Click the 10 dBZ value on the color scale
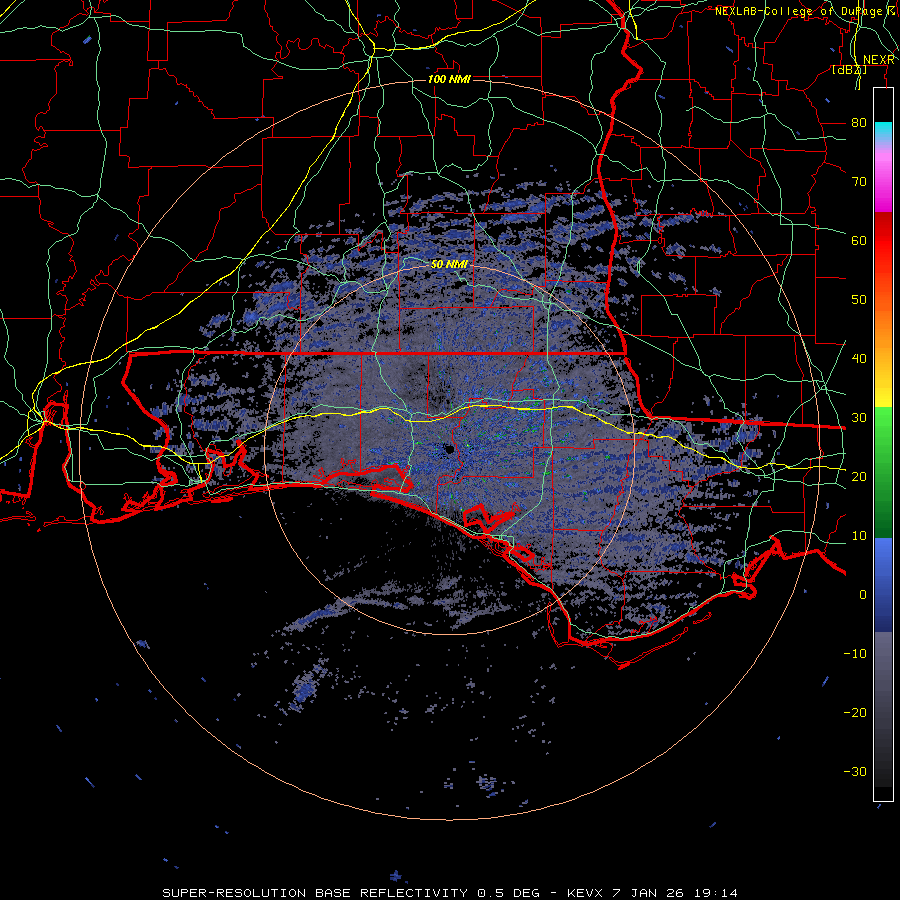The image size is (900, 900). point(859,536)
